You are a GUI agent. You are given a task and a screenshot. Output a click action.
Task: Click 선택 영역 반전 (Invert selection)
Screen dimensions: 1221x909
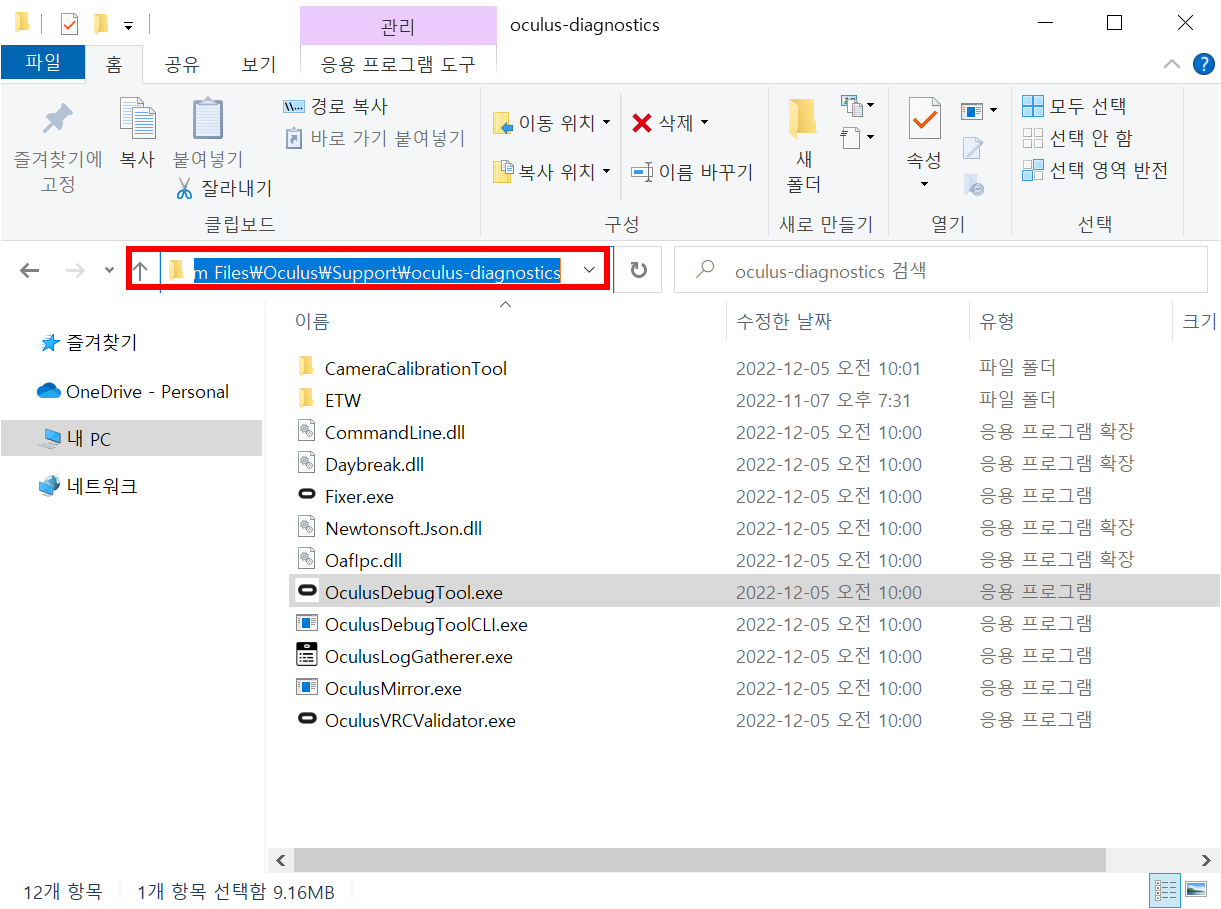pos(1095,170)
